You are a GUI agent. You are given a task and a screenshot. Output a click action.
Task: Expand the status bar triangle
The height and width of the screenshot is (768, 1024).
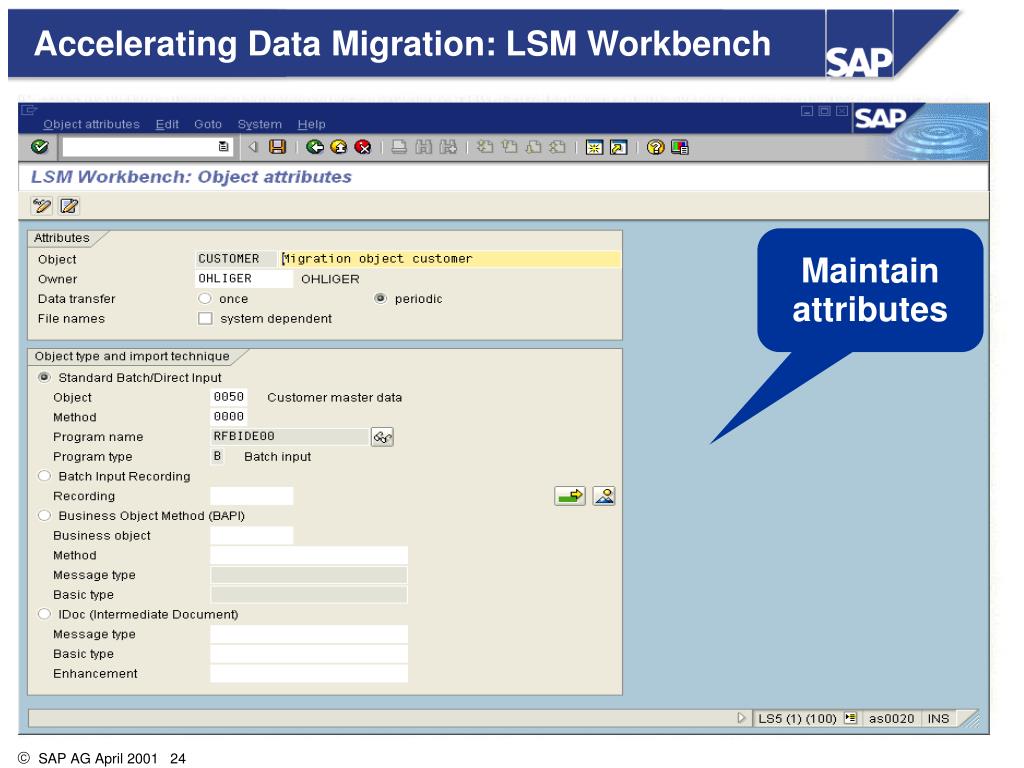click(x=741, y=718)
